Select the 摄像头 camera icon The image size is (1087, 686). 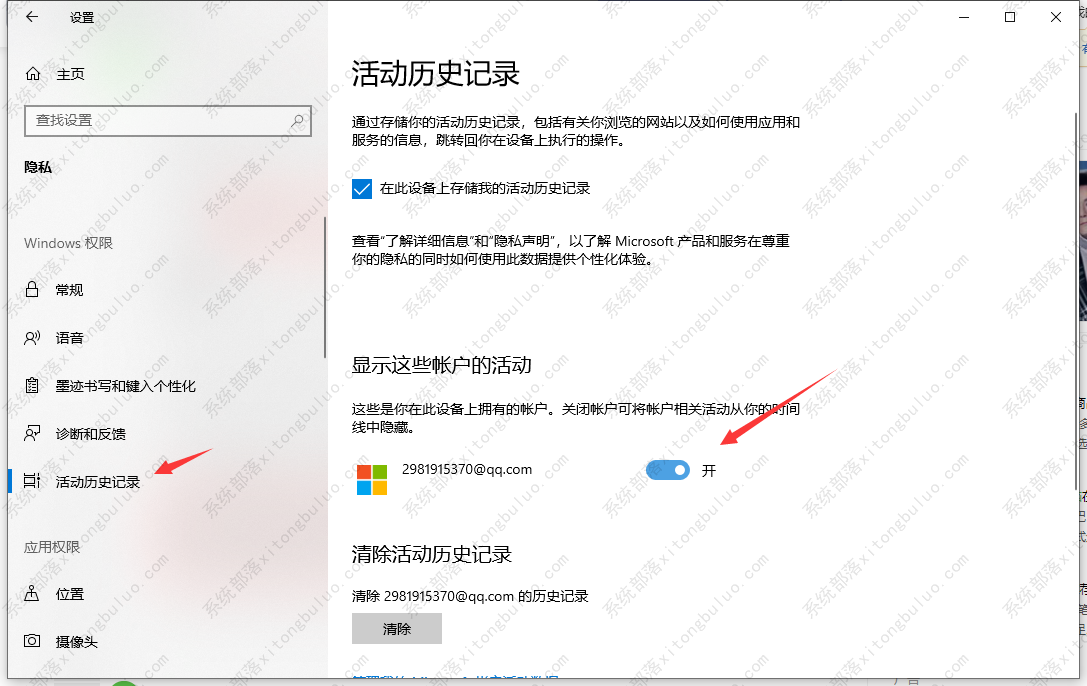pos(32,641)
